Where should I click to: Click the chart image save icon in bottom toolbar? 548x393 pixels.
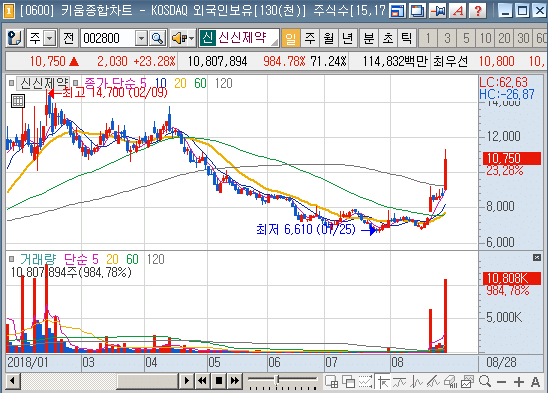(467, 382)
